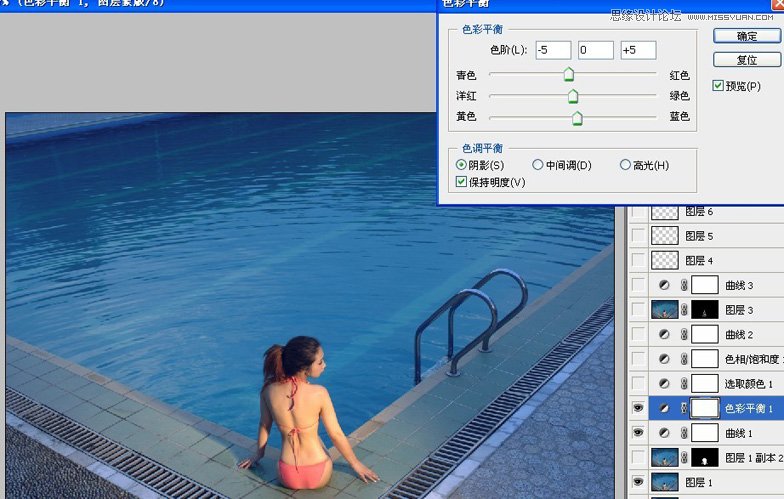Click the 曲线 2 adjustment layer icon
Image resolution: width=784 pixels, height=499 pixels.
[x=664, y=334]
